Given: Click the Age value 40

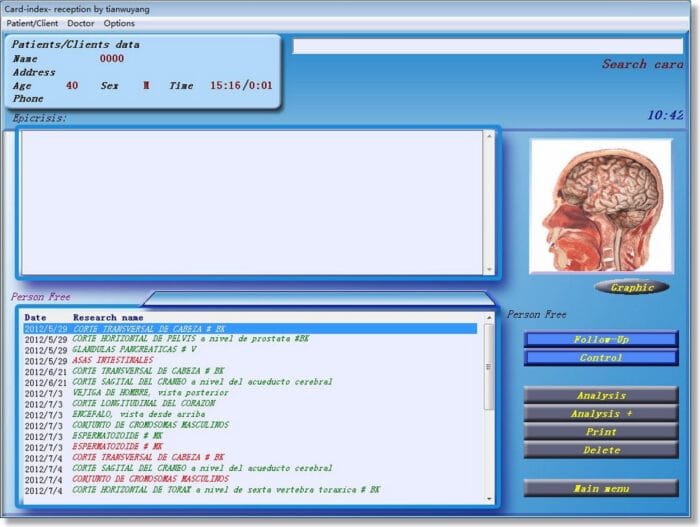Looking at the screenshot, I should [x=72, y=85].
